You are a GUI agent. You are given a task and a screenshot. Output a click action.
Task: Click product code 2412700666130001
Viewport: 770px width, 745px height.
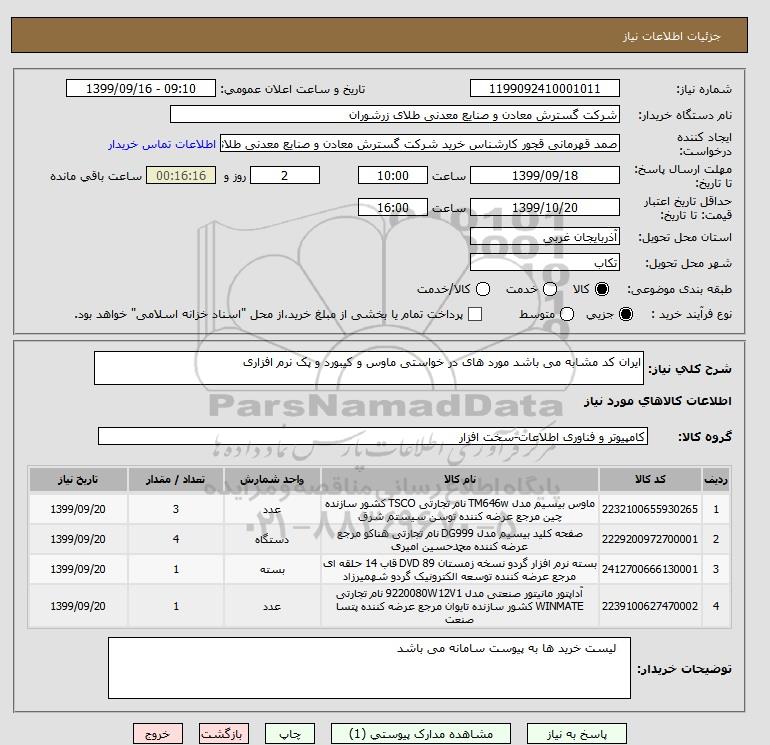[650, 569]
